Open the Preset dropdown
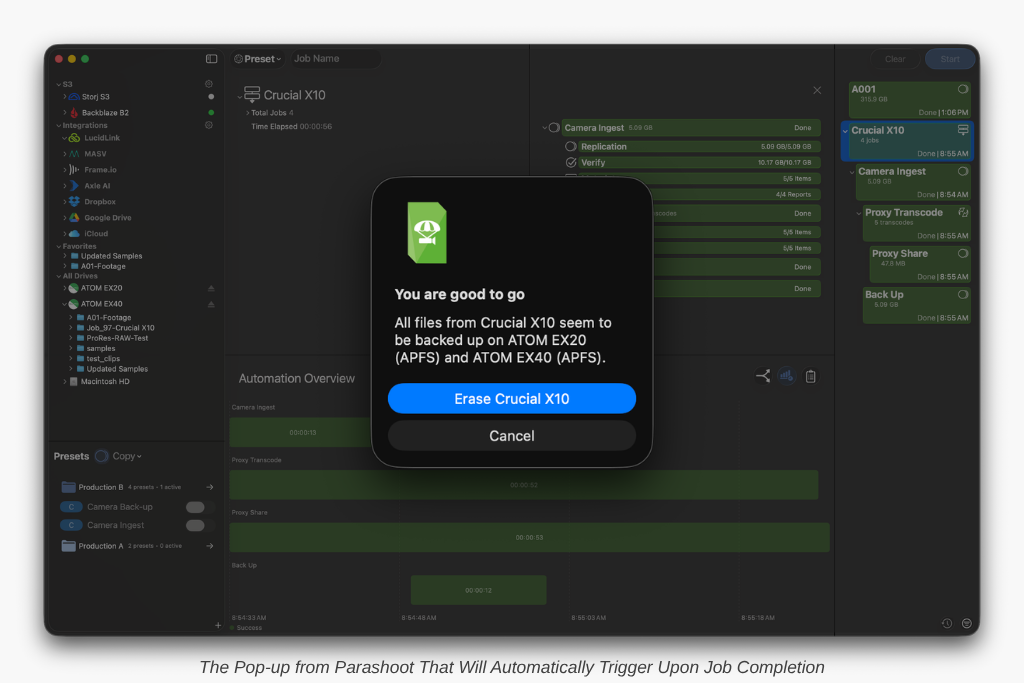Image resolution: width=1024 pixels, height=683 pixels. (x=259, y=59)
